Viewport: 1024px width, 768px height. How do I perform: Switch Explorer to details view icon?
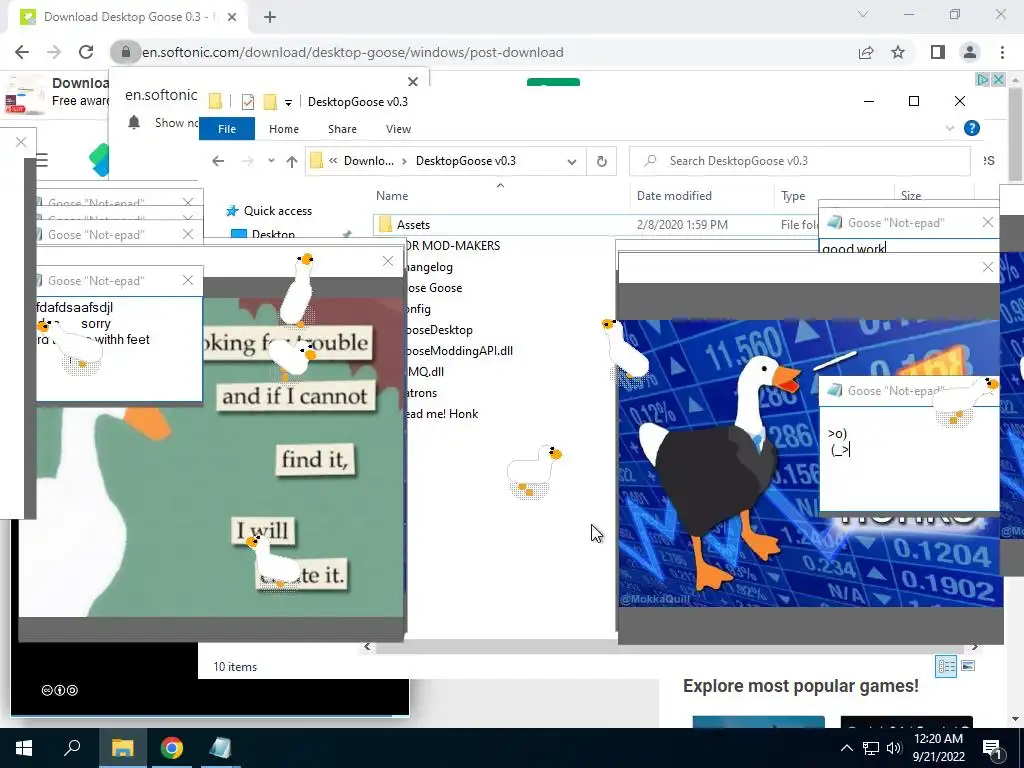click(946, 666)
